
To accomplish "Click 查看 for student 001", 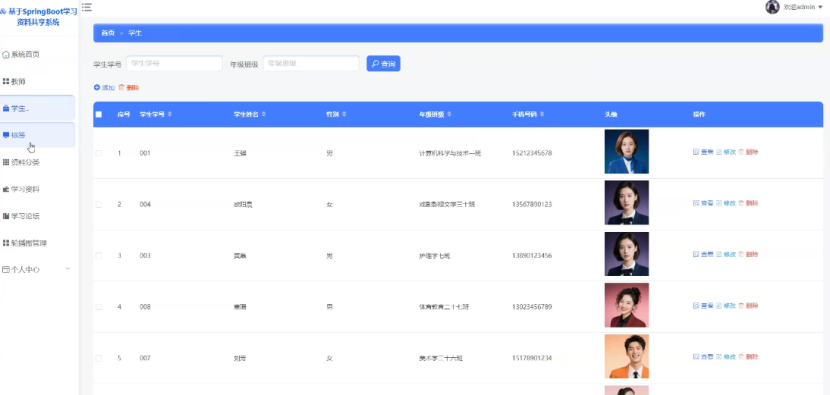I will click(703, 152).
